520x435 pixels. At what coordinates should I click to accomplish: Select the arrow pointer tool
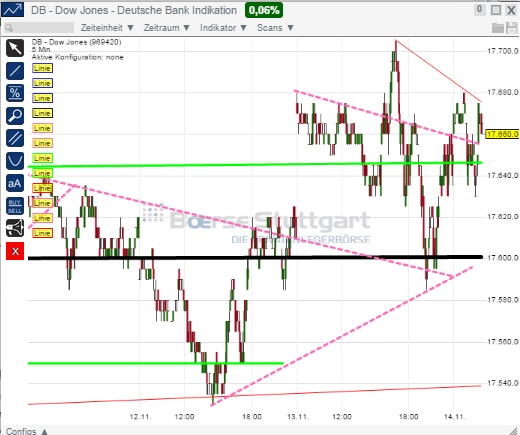(15, 48)
